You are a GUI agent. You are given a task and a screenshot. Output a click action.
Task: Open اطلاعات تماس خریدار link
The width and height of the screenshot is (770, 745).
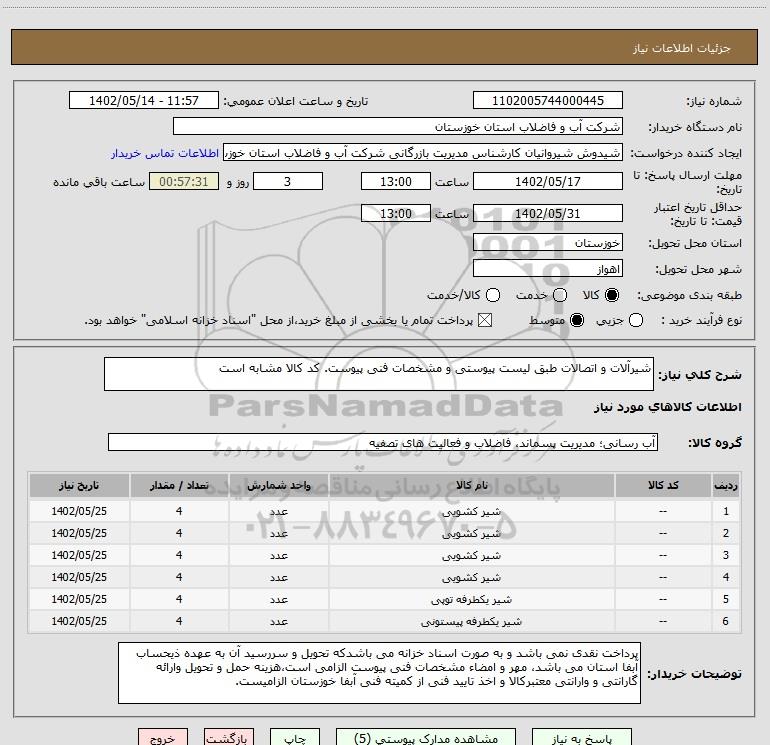[x=165, y=153]
